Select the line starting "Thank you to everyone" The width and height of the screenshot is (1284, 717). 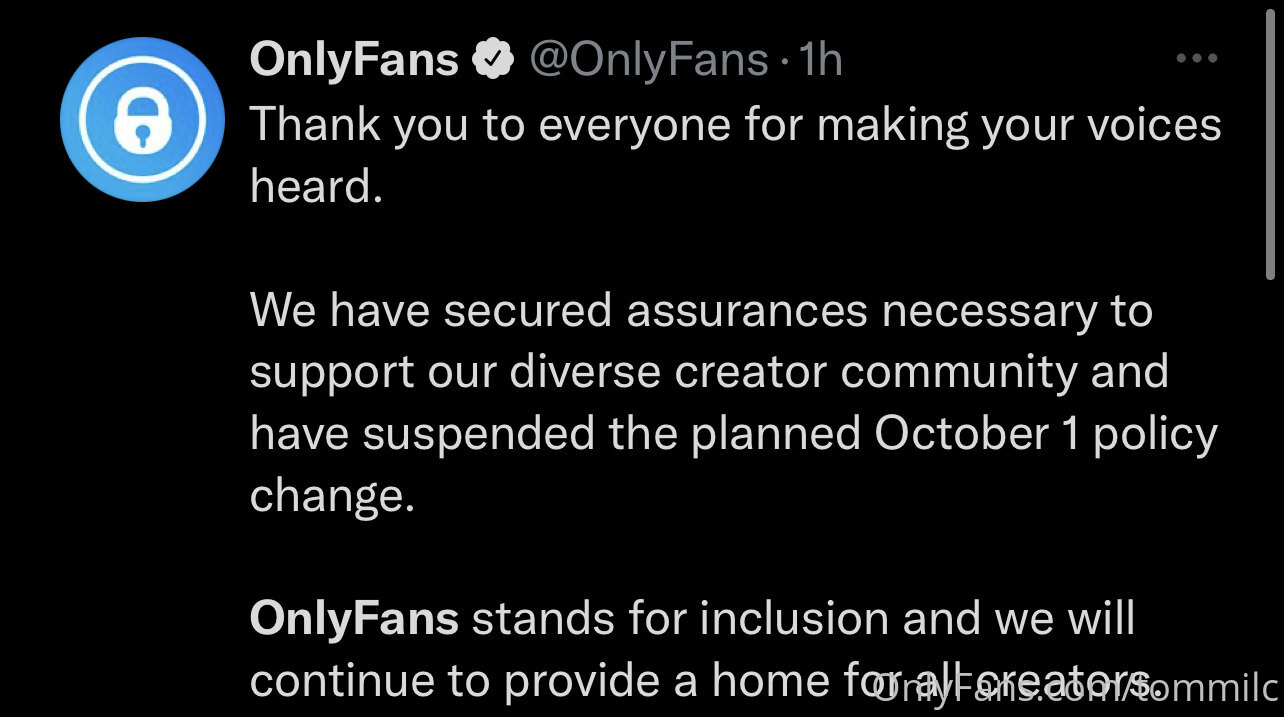(735, 126)
